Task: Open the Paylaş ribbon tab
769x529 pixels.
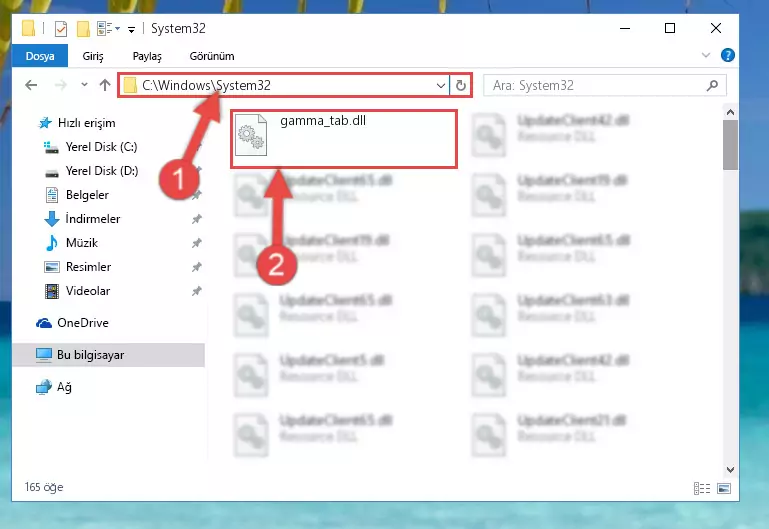Action: click(147, 56)
